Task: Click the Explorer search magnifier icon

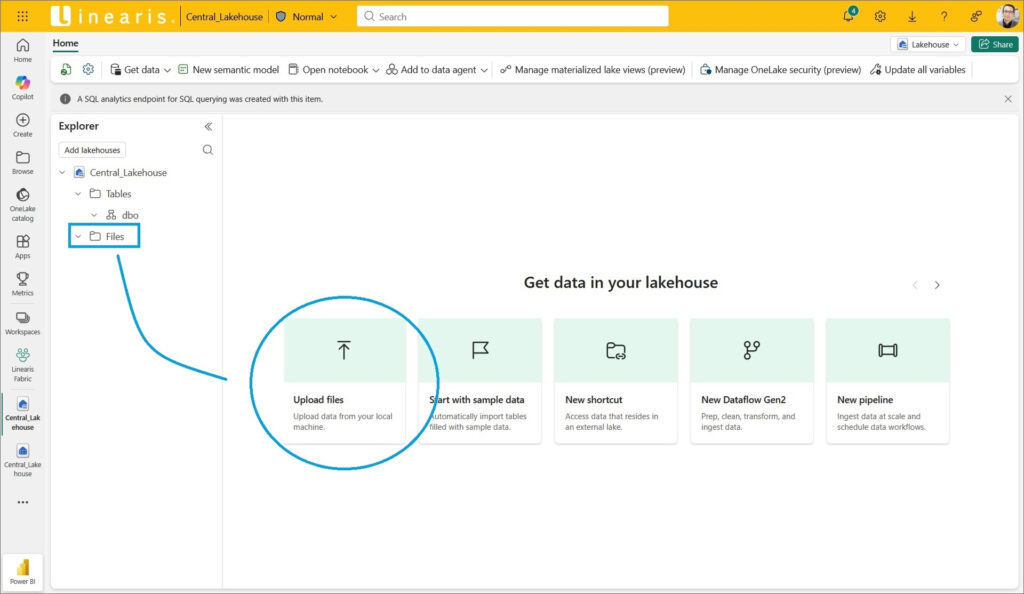Action: [x=208, y=150]
